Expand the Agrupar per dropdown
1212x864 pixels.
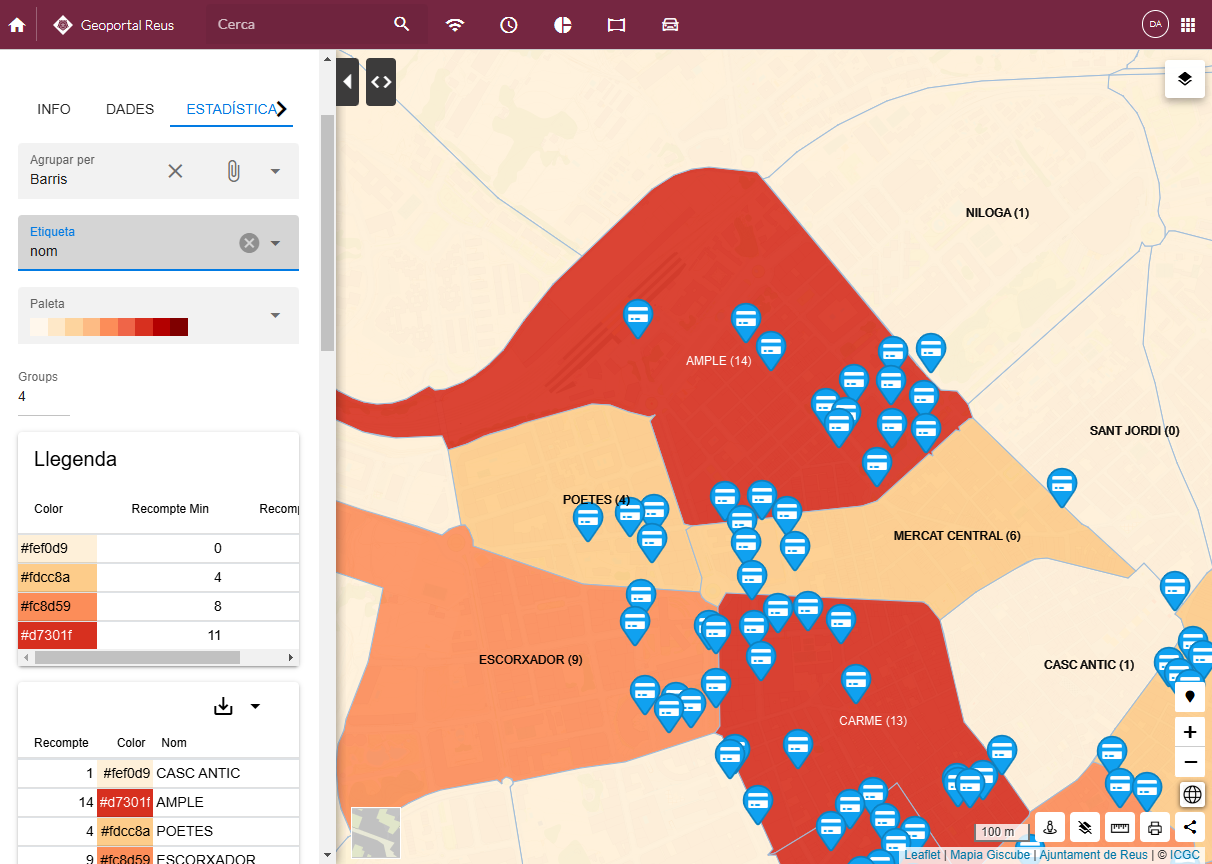click(x=275, y=171)
